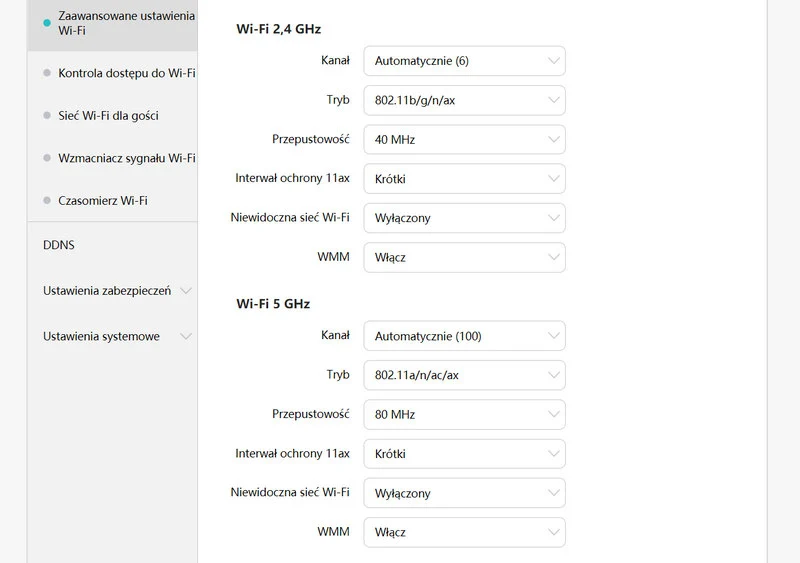
Task: Open the 5 GHz Tryb 802.11a/n/ac/ax dropdown
Action: pyautogui.click(x=464, y=375)
